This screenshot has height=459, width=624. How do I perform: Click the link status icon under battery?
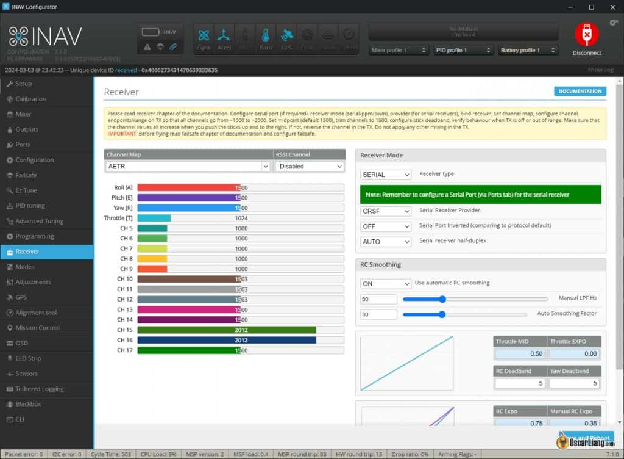tap(173, 47)
